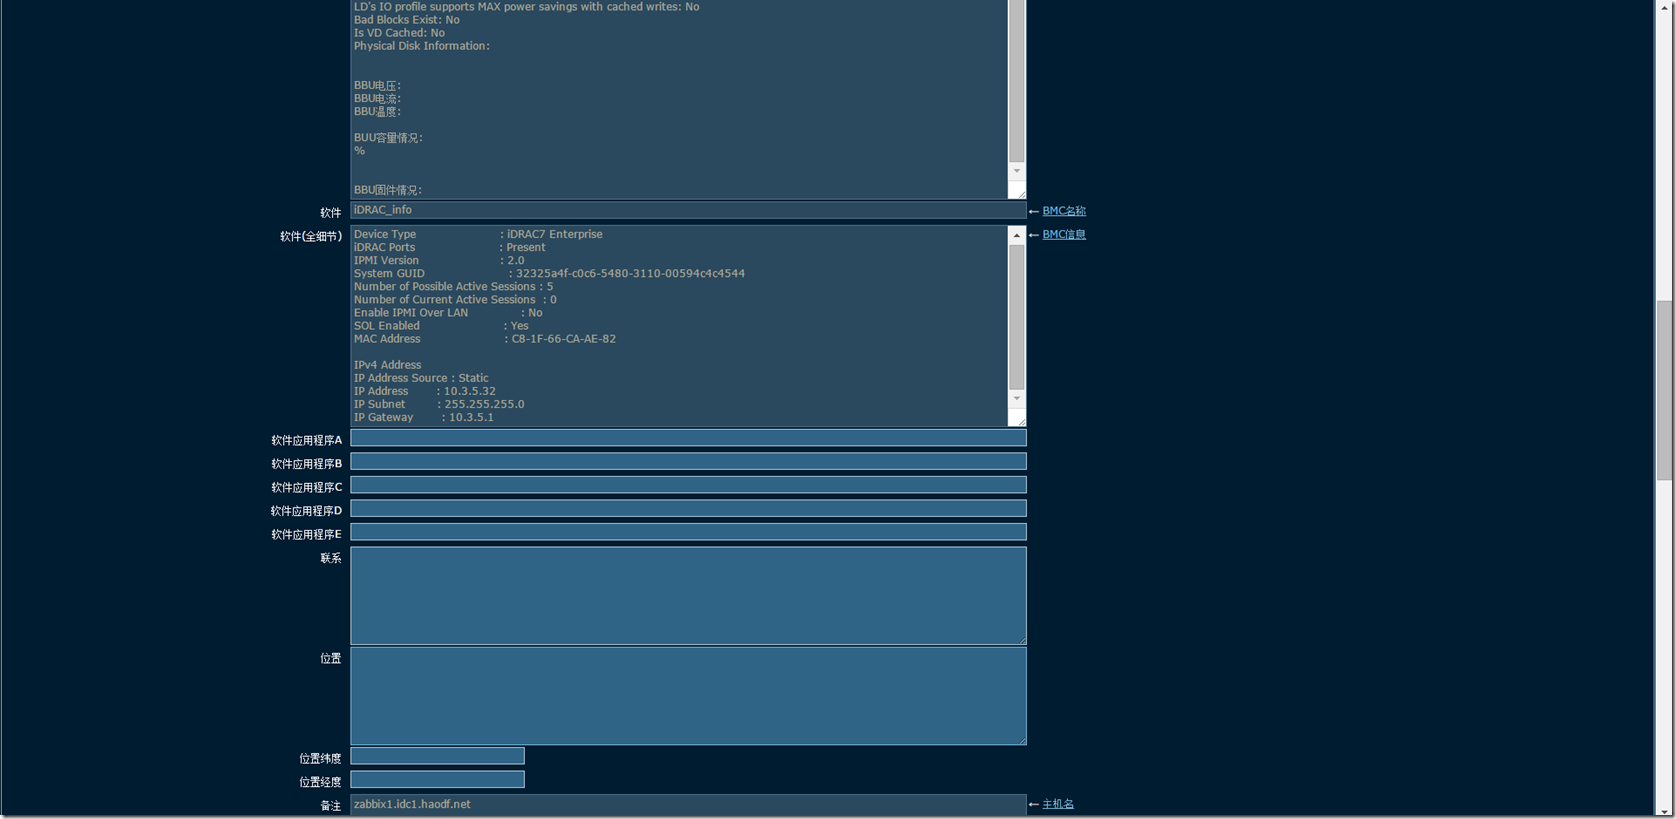Focus the 软件应用程序B input field
Screen dimensions: 1676x819
click(x=688, y=461)
